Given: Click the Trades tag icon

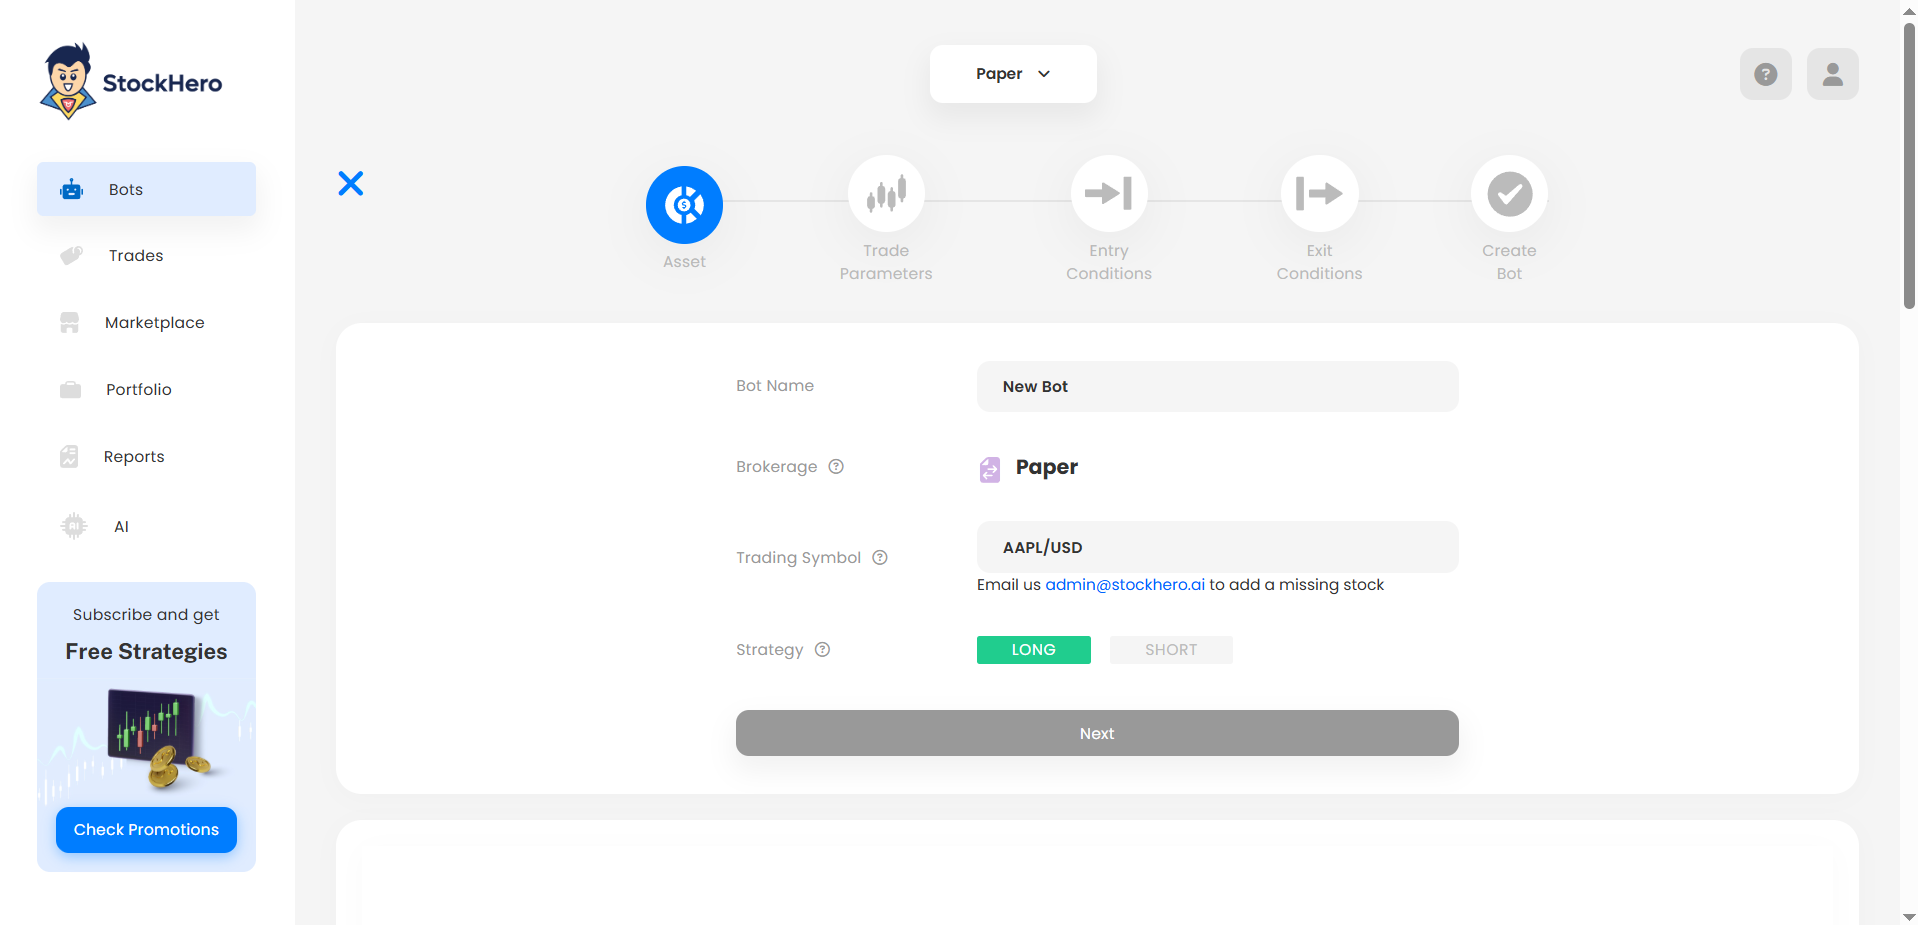Looking at the screenshot, I should pyautogui.click(x=71, y=256).
